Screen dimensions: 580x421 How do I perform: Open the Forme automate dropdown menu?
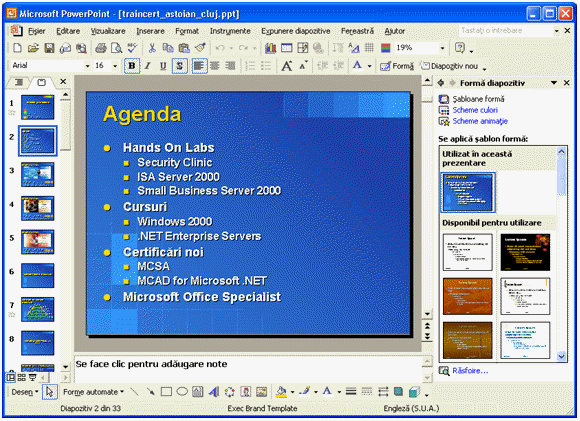coord(93,392)
